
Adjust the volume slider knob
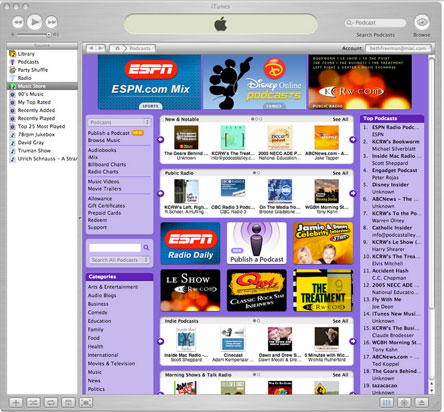tap(49, 34)
